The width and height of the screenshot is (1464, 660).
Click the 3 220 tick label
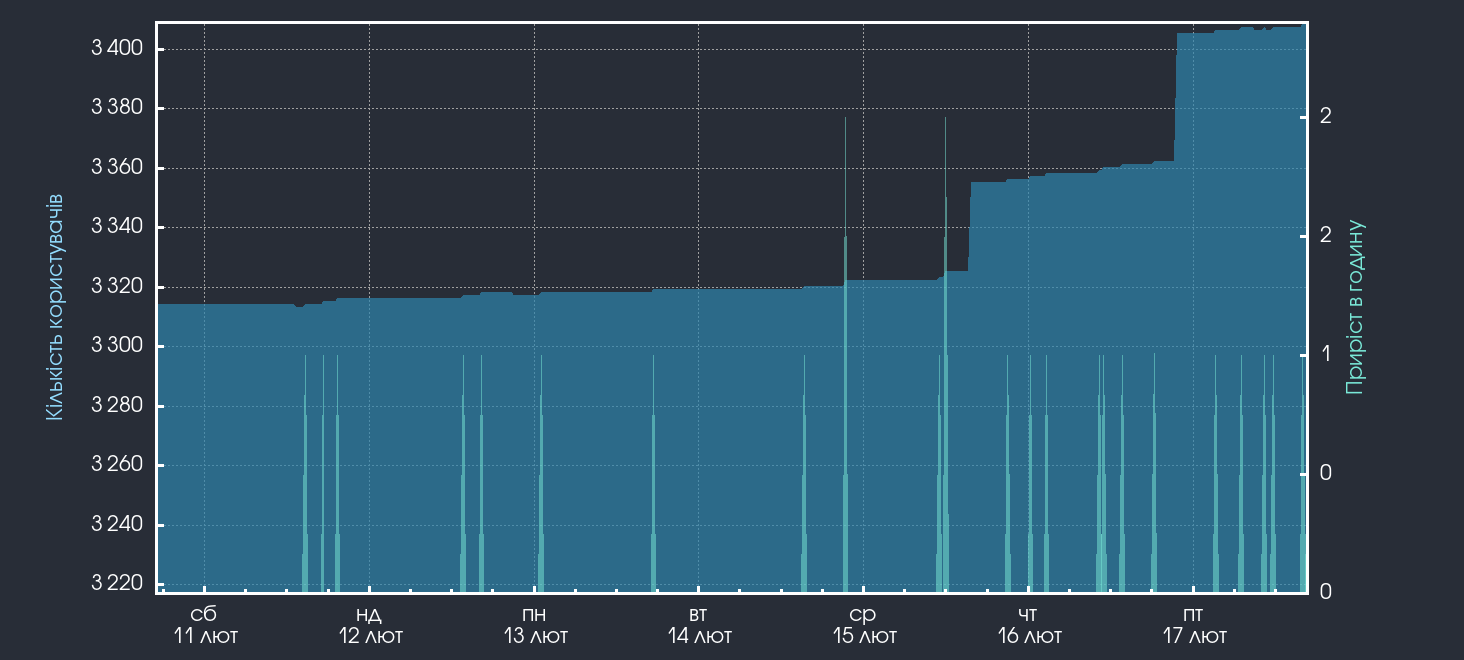click(117, 584)
